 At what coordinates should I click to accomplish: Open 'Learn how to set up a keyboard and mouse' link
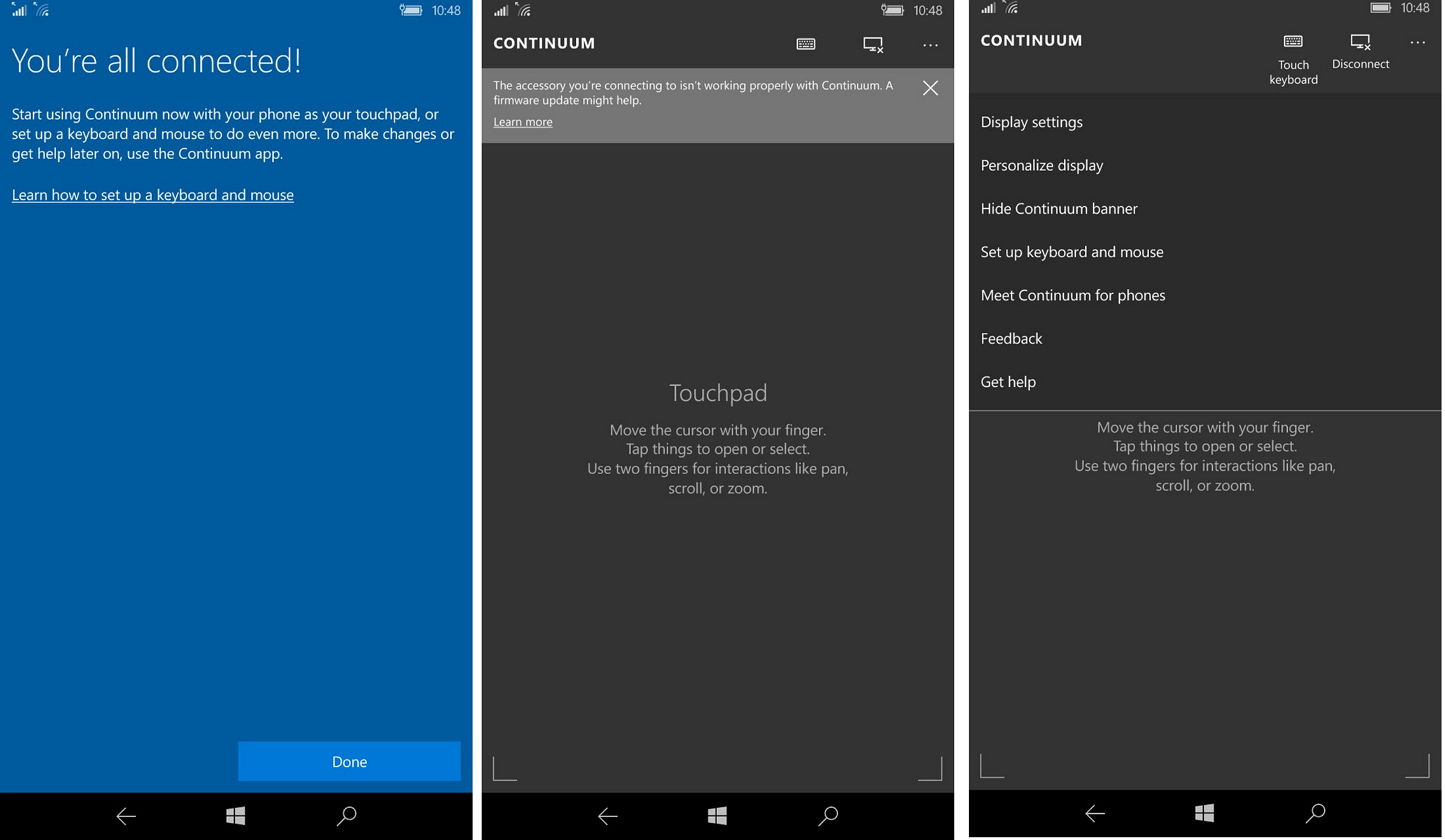pyautogui.click(x=153, y=195)
